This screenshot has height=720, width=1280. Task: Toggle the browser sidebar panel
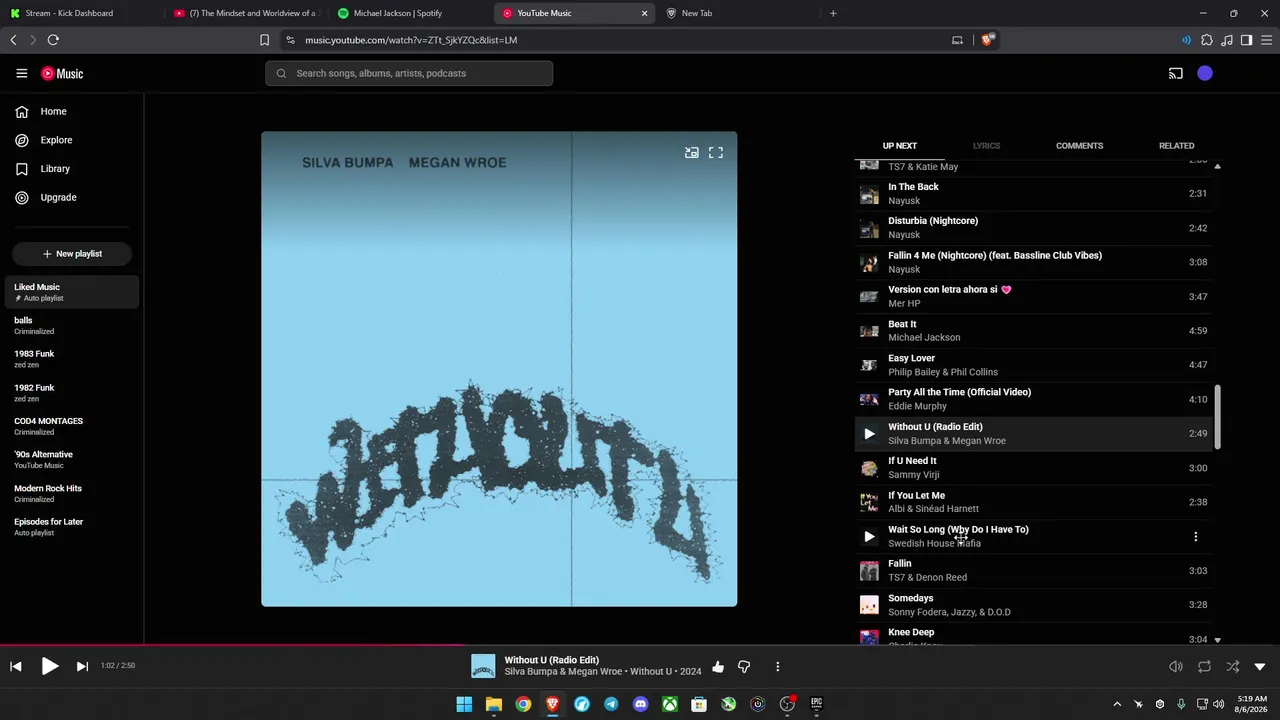(1246, 40)
